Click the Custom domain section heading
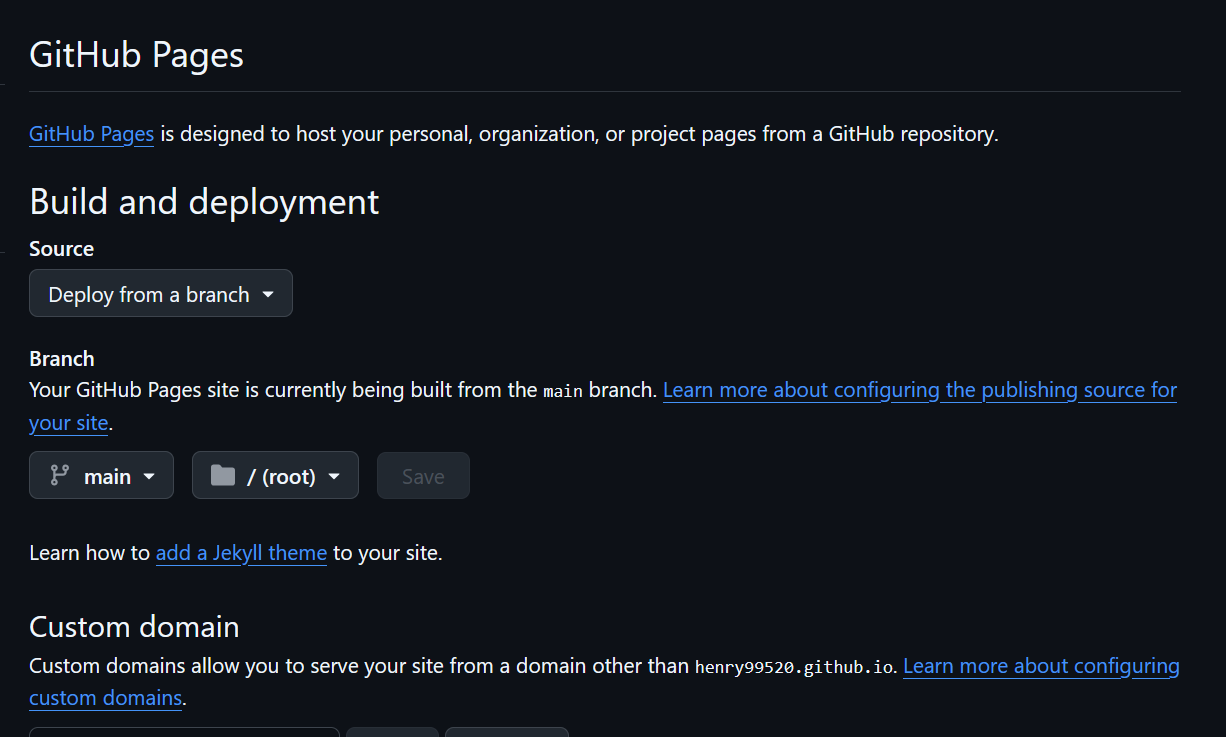The height and width of the screenshot is (737, 1226). (134, 627)
